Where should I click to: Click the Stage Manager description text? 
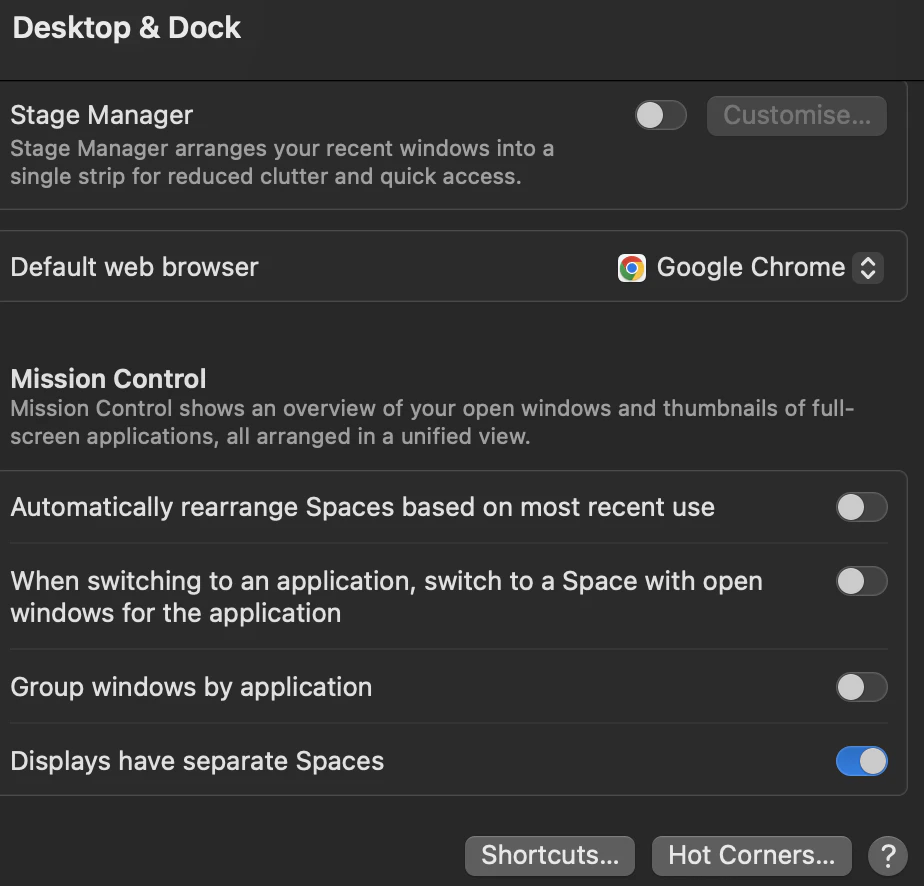282,163
